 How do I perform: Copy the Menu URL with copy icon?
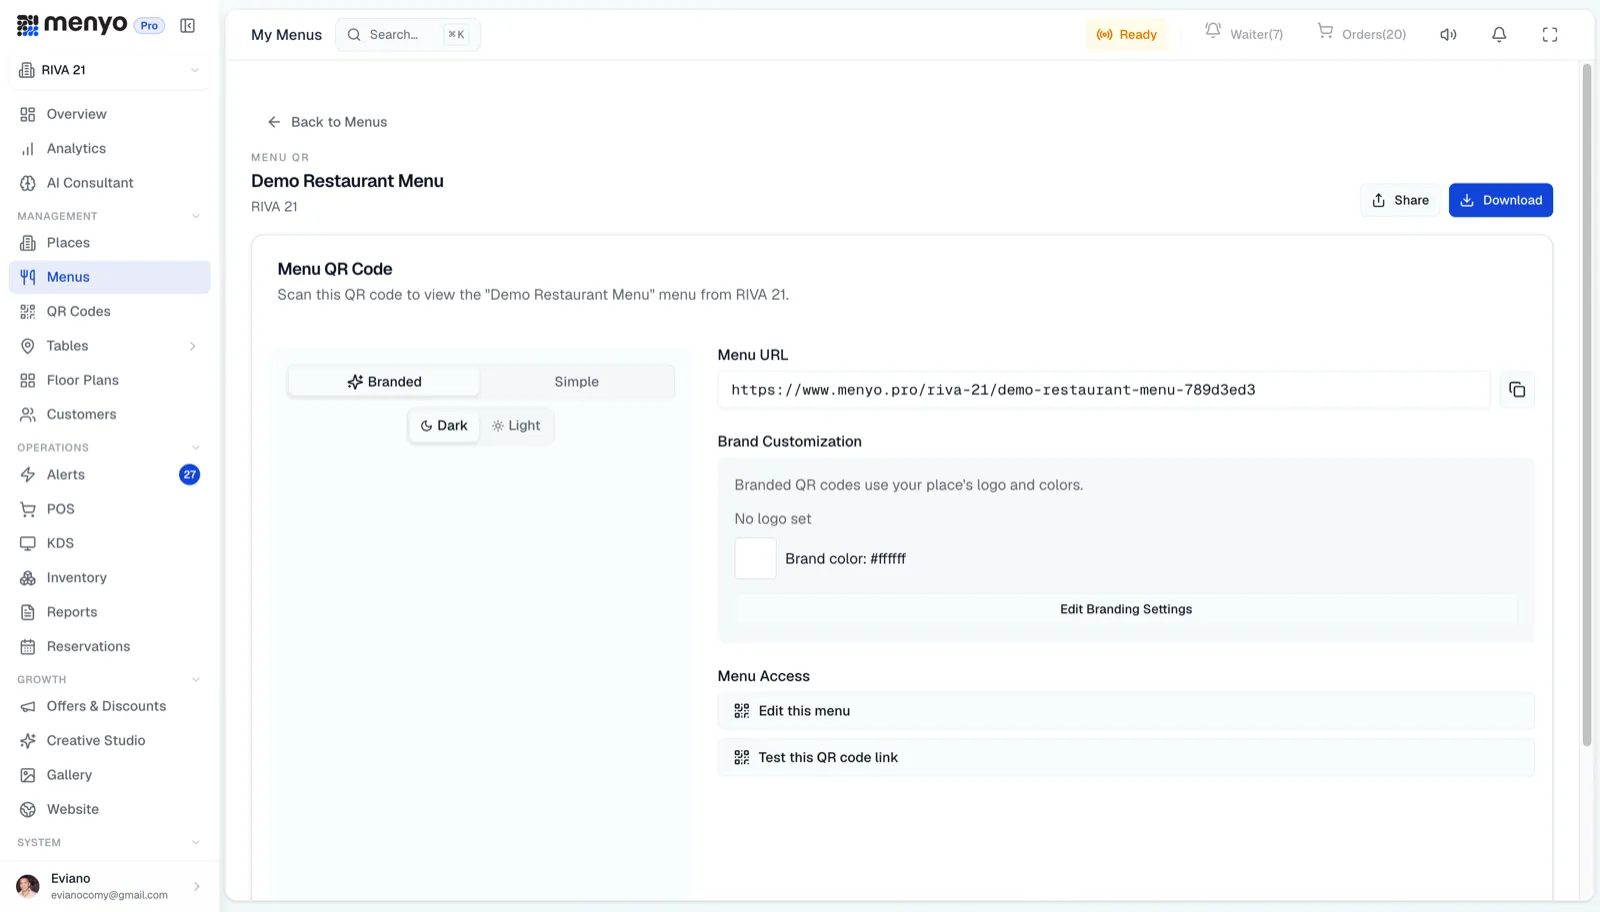click(1516, 390)
